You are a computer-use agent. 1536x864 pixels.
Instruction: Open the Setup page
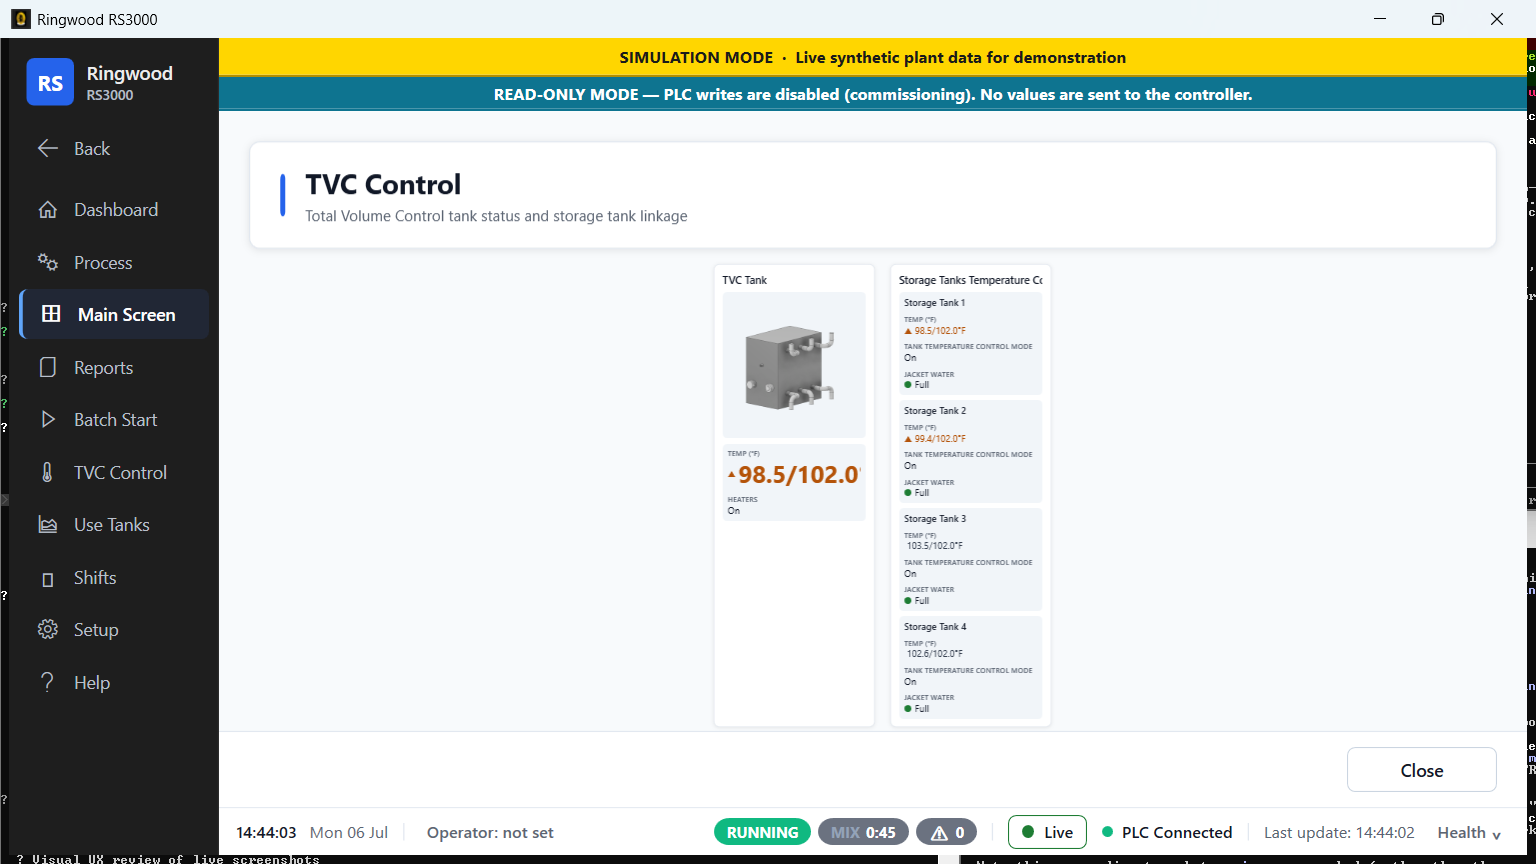point(114,630)
